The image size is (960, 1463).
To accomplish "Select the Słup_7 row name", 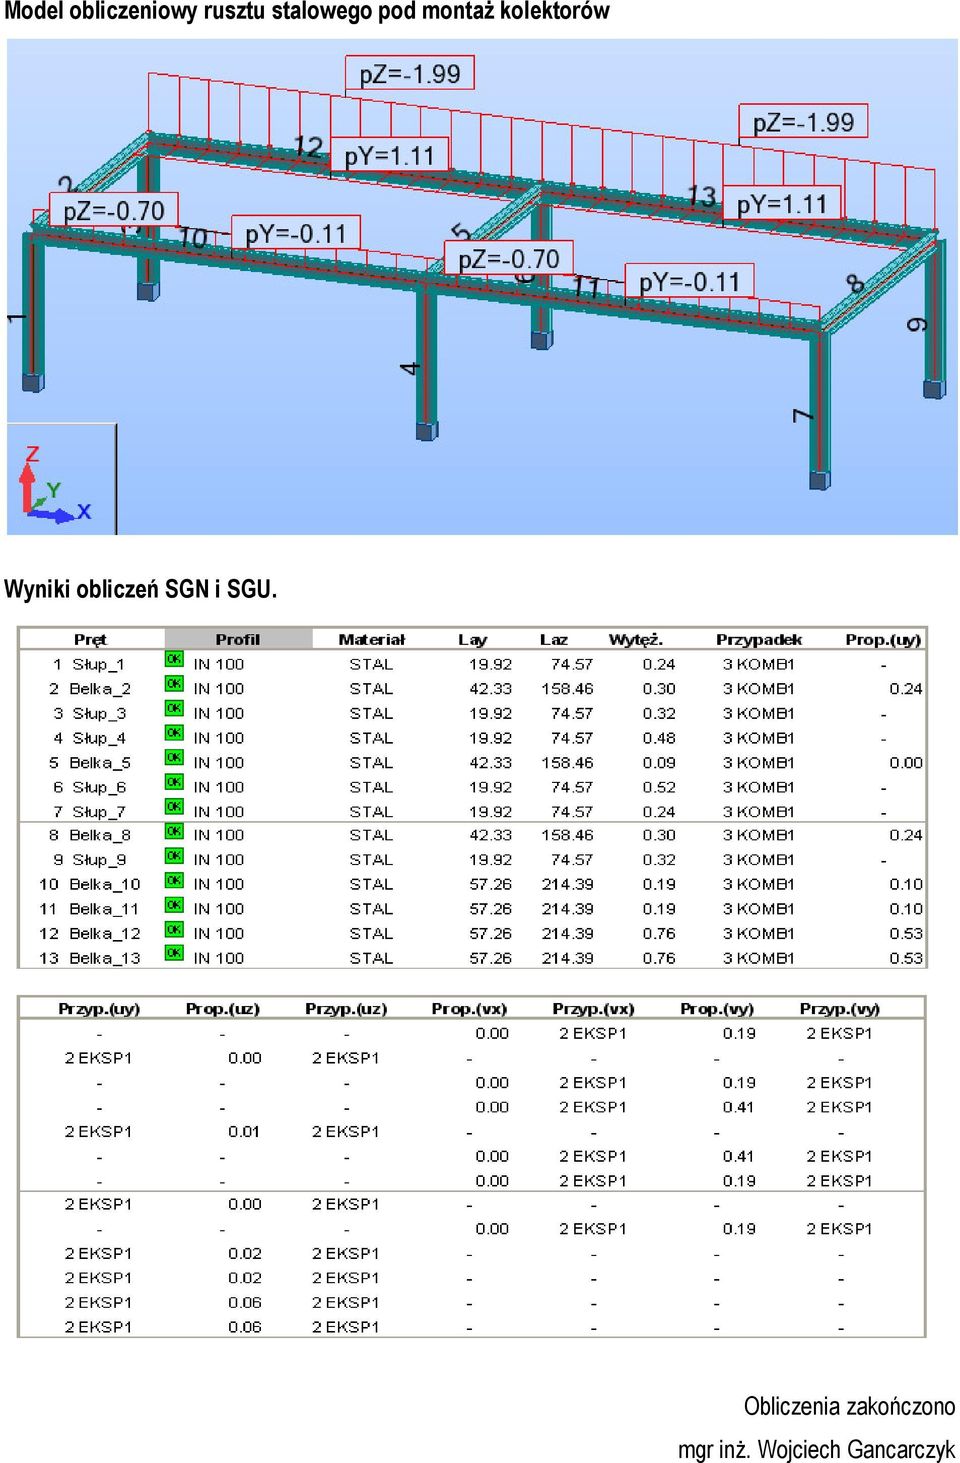I will click(98, 811).
